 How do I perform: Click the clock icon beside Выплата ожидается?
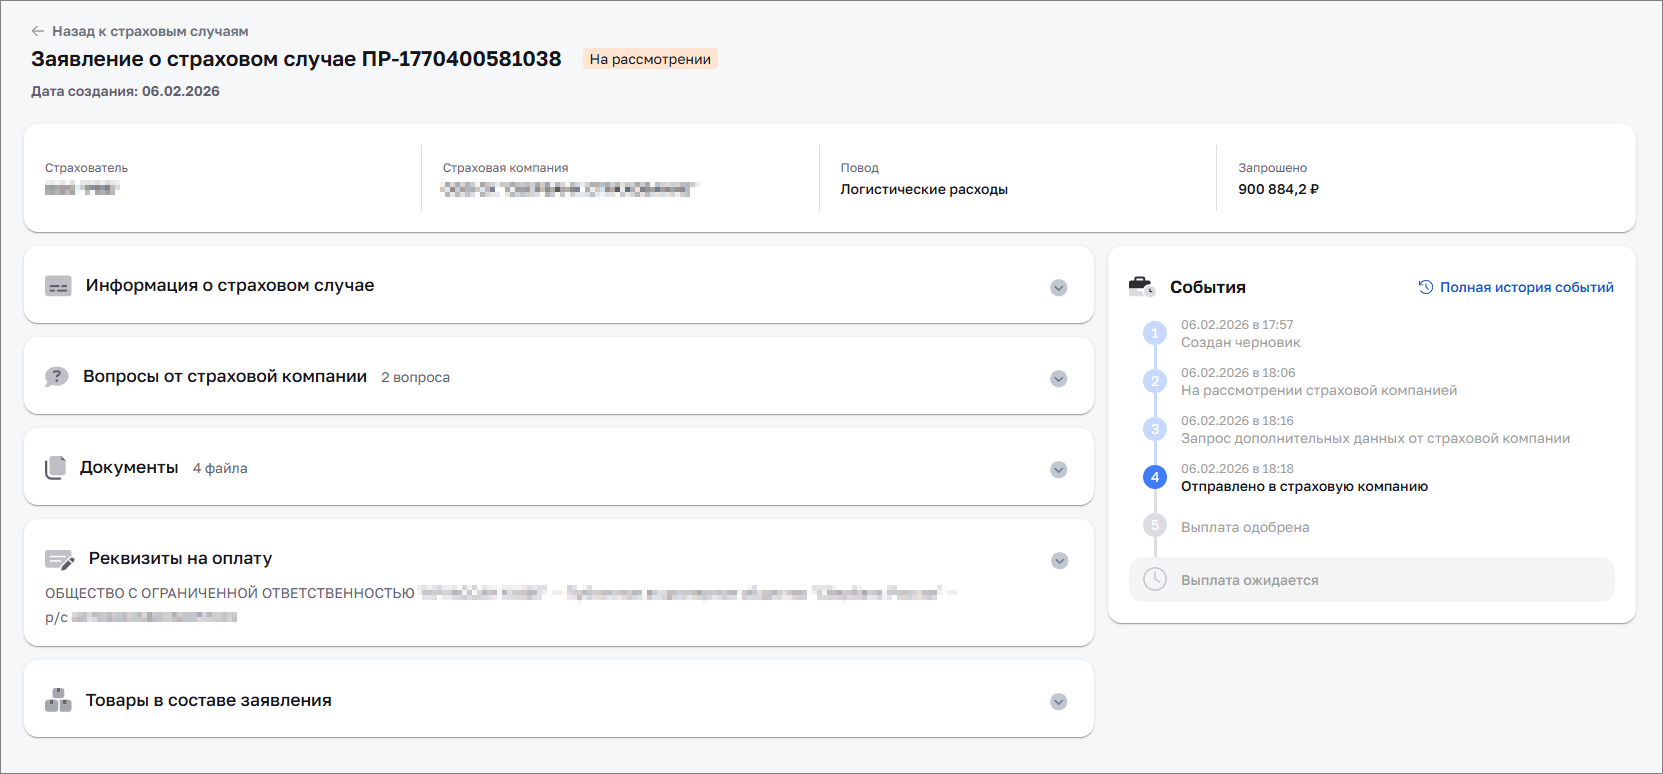pos(1155,580)
